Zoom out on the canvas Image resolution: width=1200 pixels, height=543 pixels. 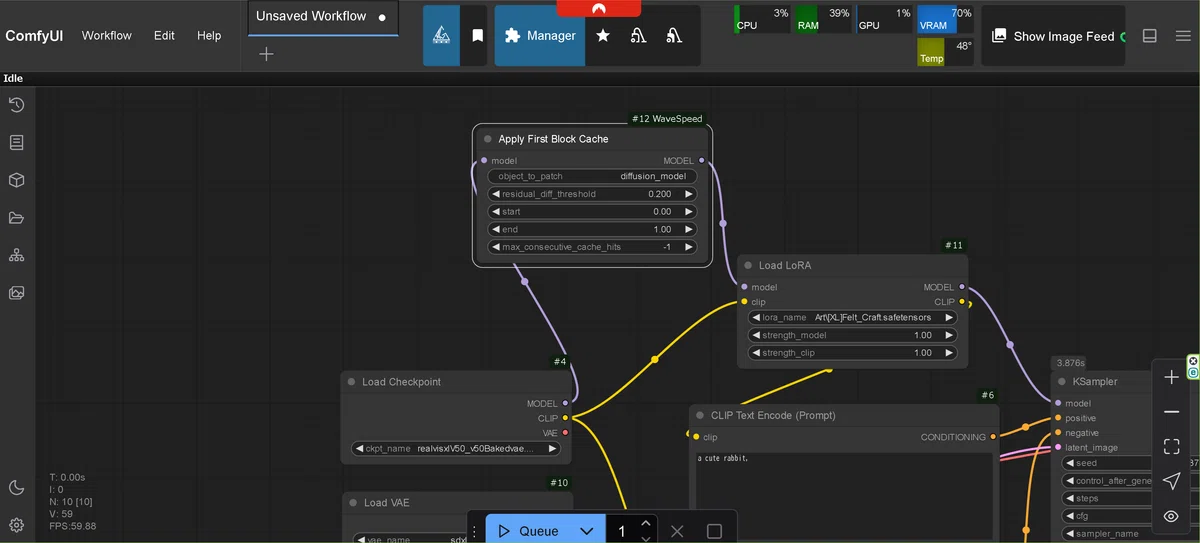click(1172, 412)
